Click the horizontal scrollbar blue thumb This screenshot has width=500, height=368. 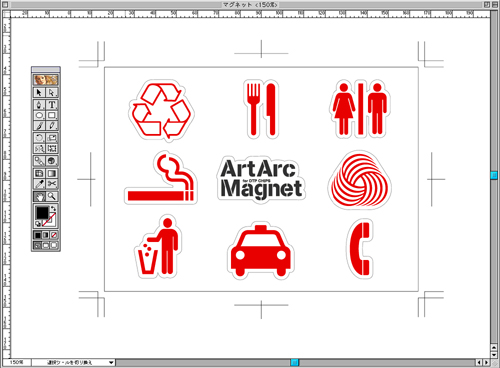(x=294, y=362)
